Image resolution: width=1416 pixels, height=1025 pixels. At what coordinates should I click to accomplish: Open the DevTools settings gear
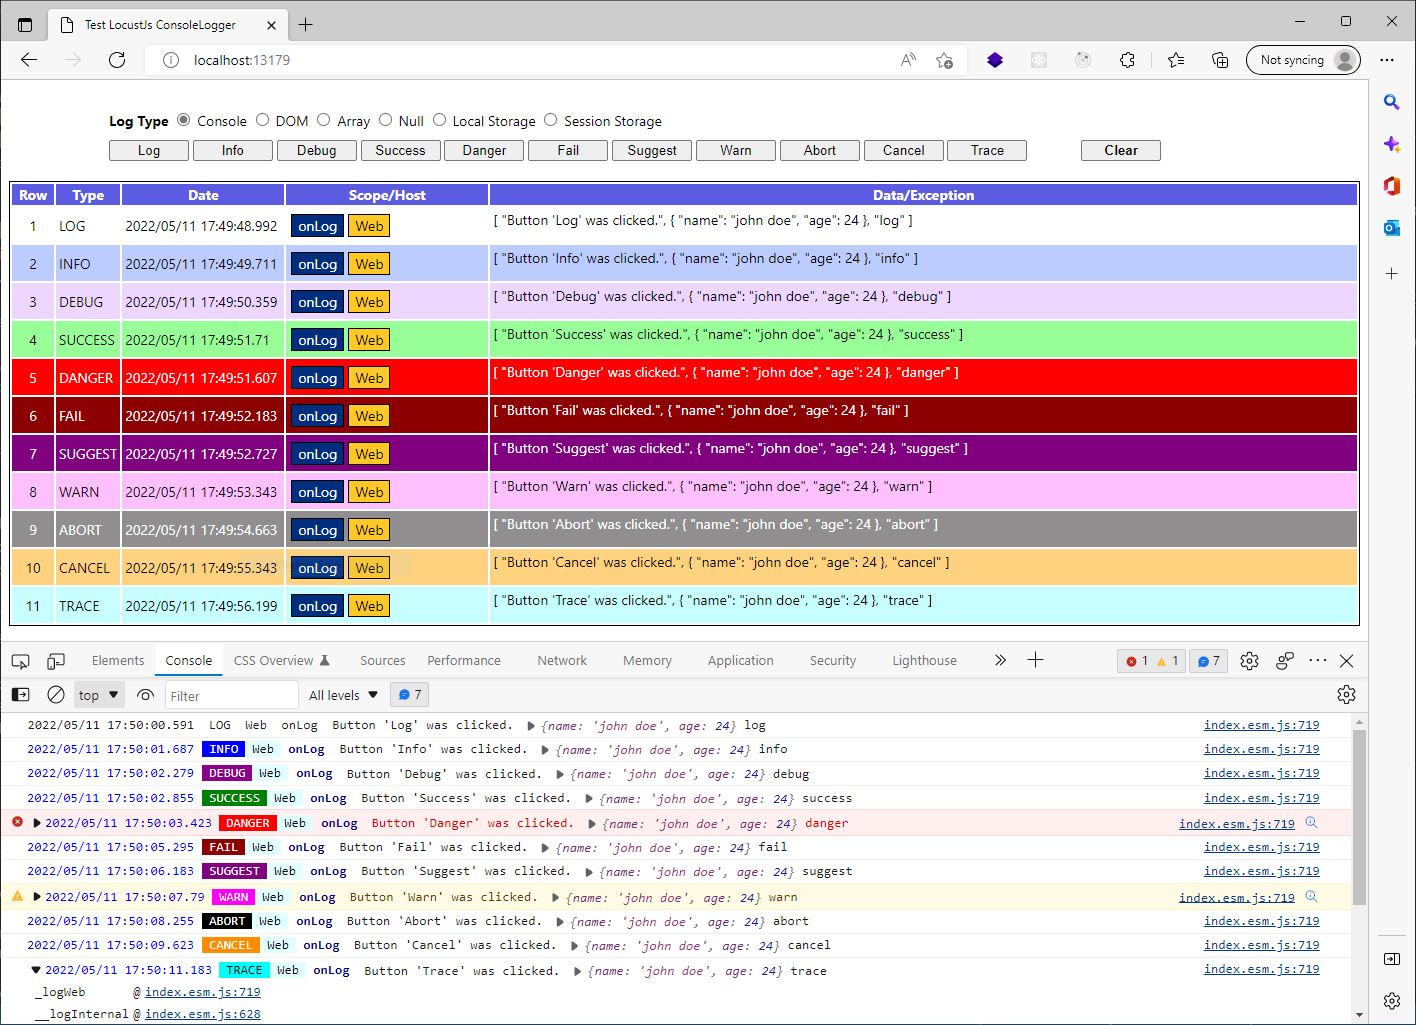pyautogui.click(x=1249, y=661)
